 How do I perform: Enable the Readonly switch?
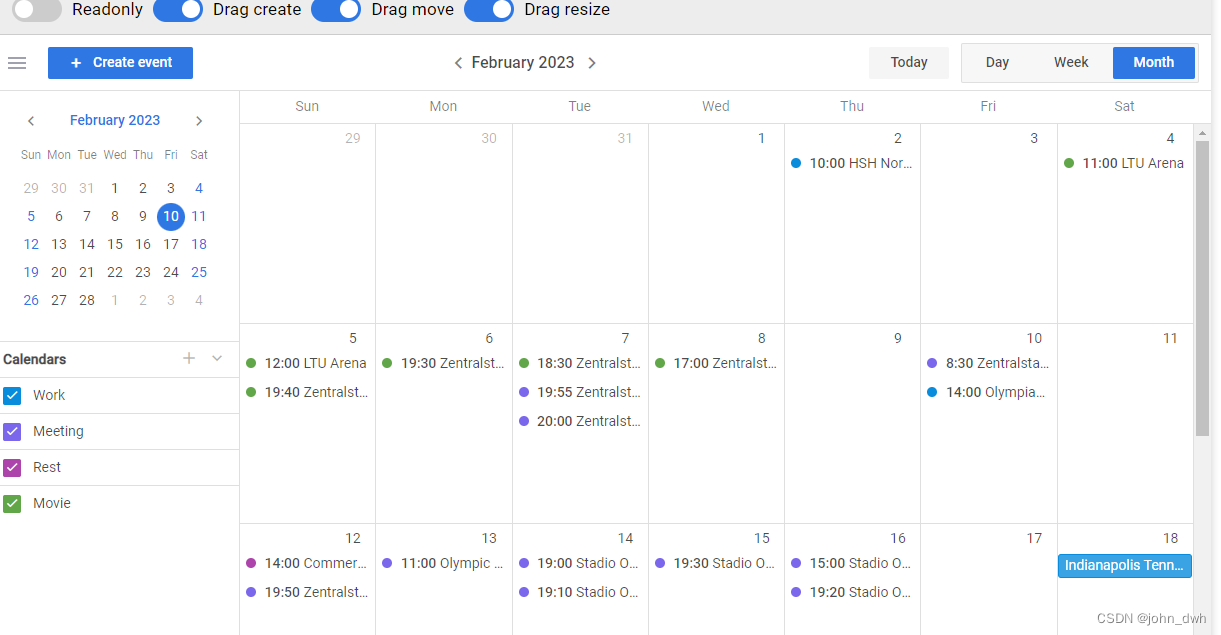(x=36, y=11)
